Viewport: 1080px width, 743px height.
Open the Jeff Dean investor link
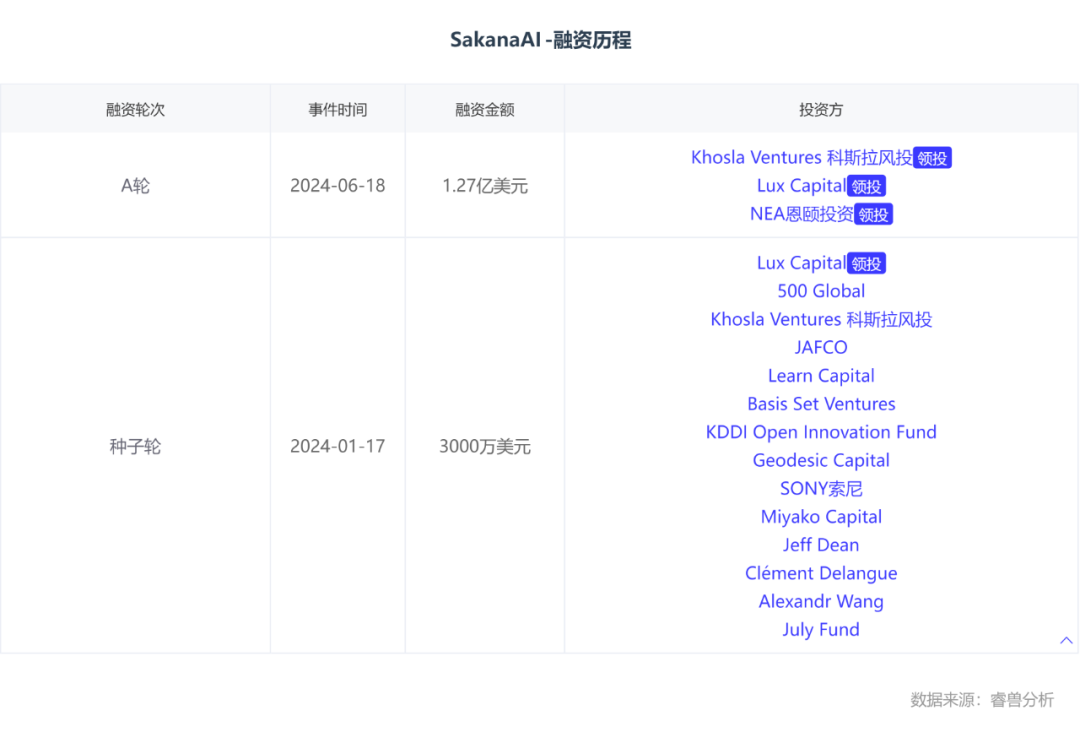[821, 545]
